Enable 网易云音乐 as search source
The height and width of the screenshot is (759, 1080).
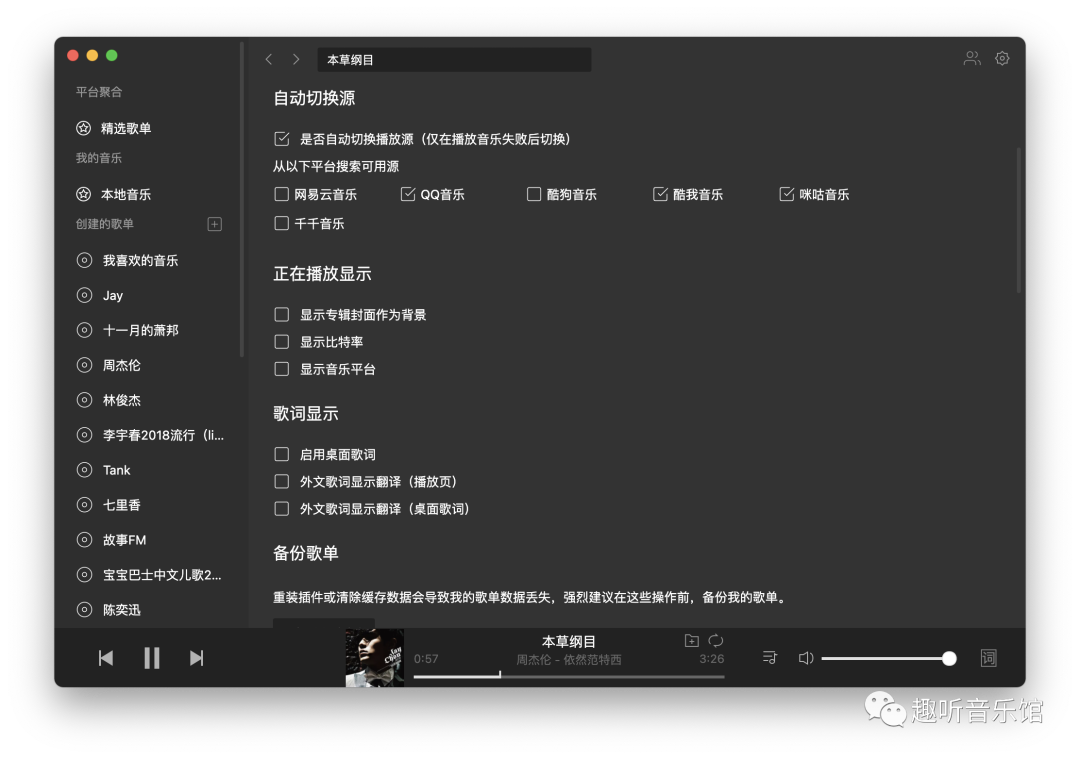(282, 194)
